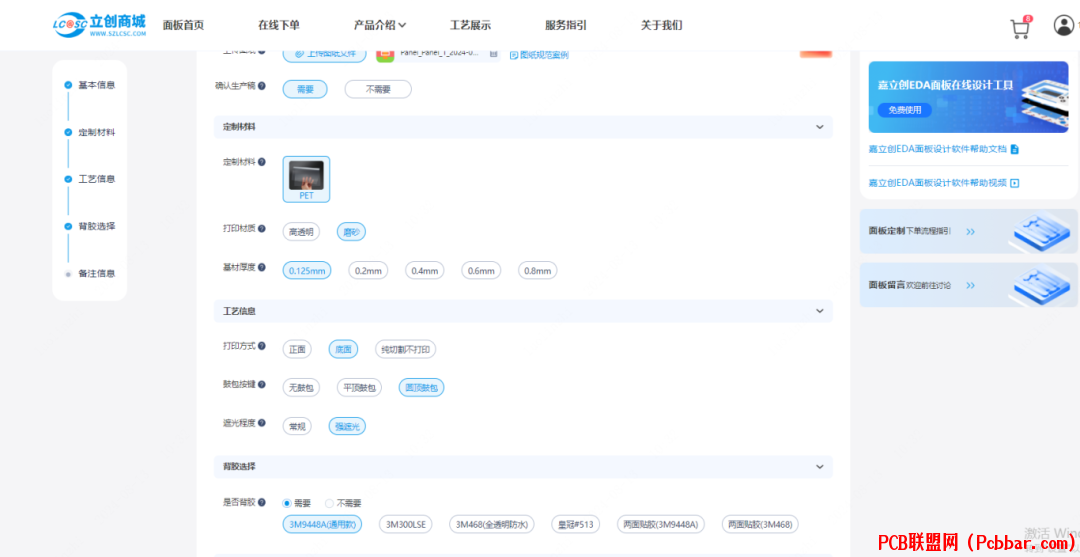Click the LCSC 立创商城 logo
The image size is (1080, 557).
100,24
